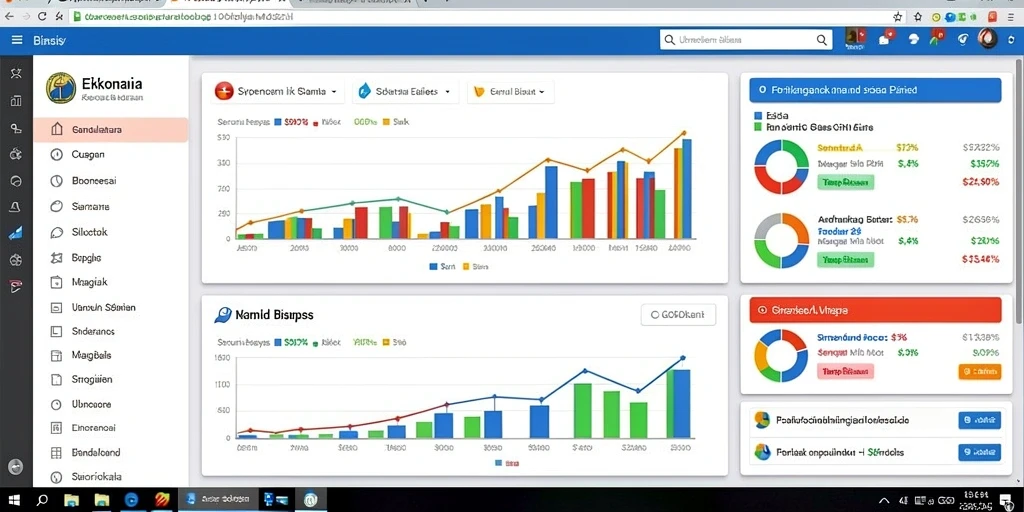The image size is (1024, 512).
Task: Expand the Eanal Bisat dropdown
Action: click(x=511, y=92)
